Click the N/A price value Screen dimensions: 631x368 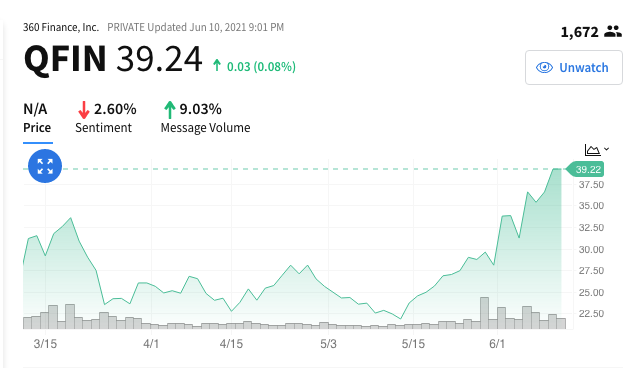coord(35,109)
